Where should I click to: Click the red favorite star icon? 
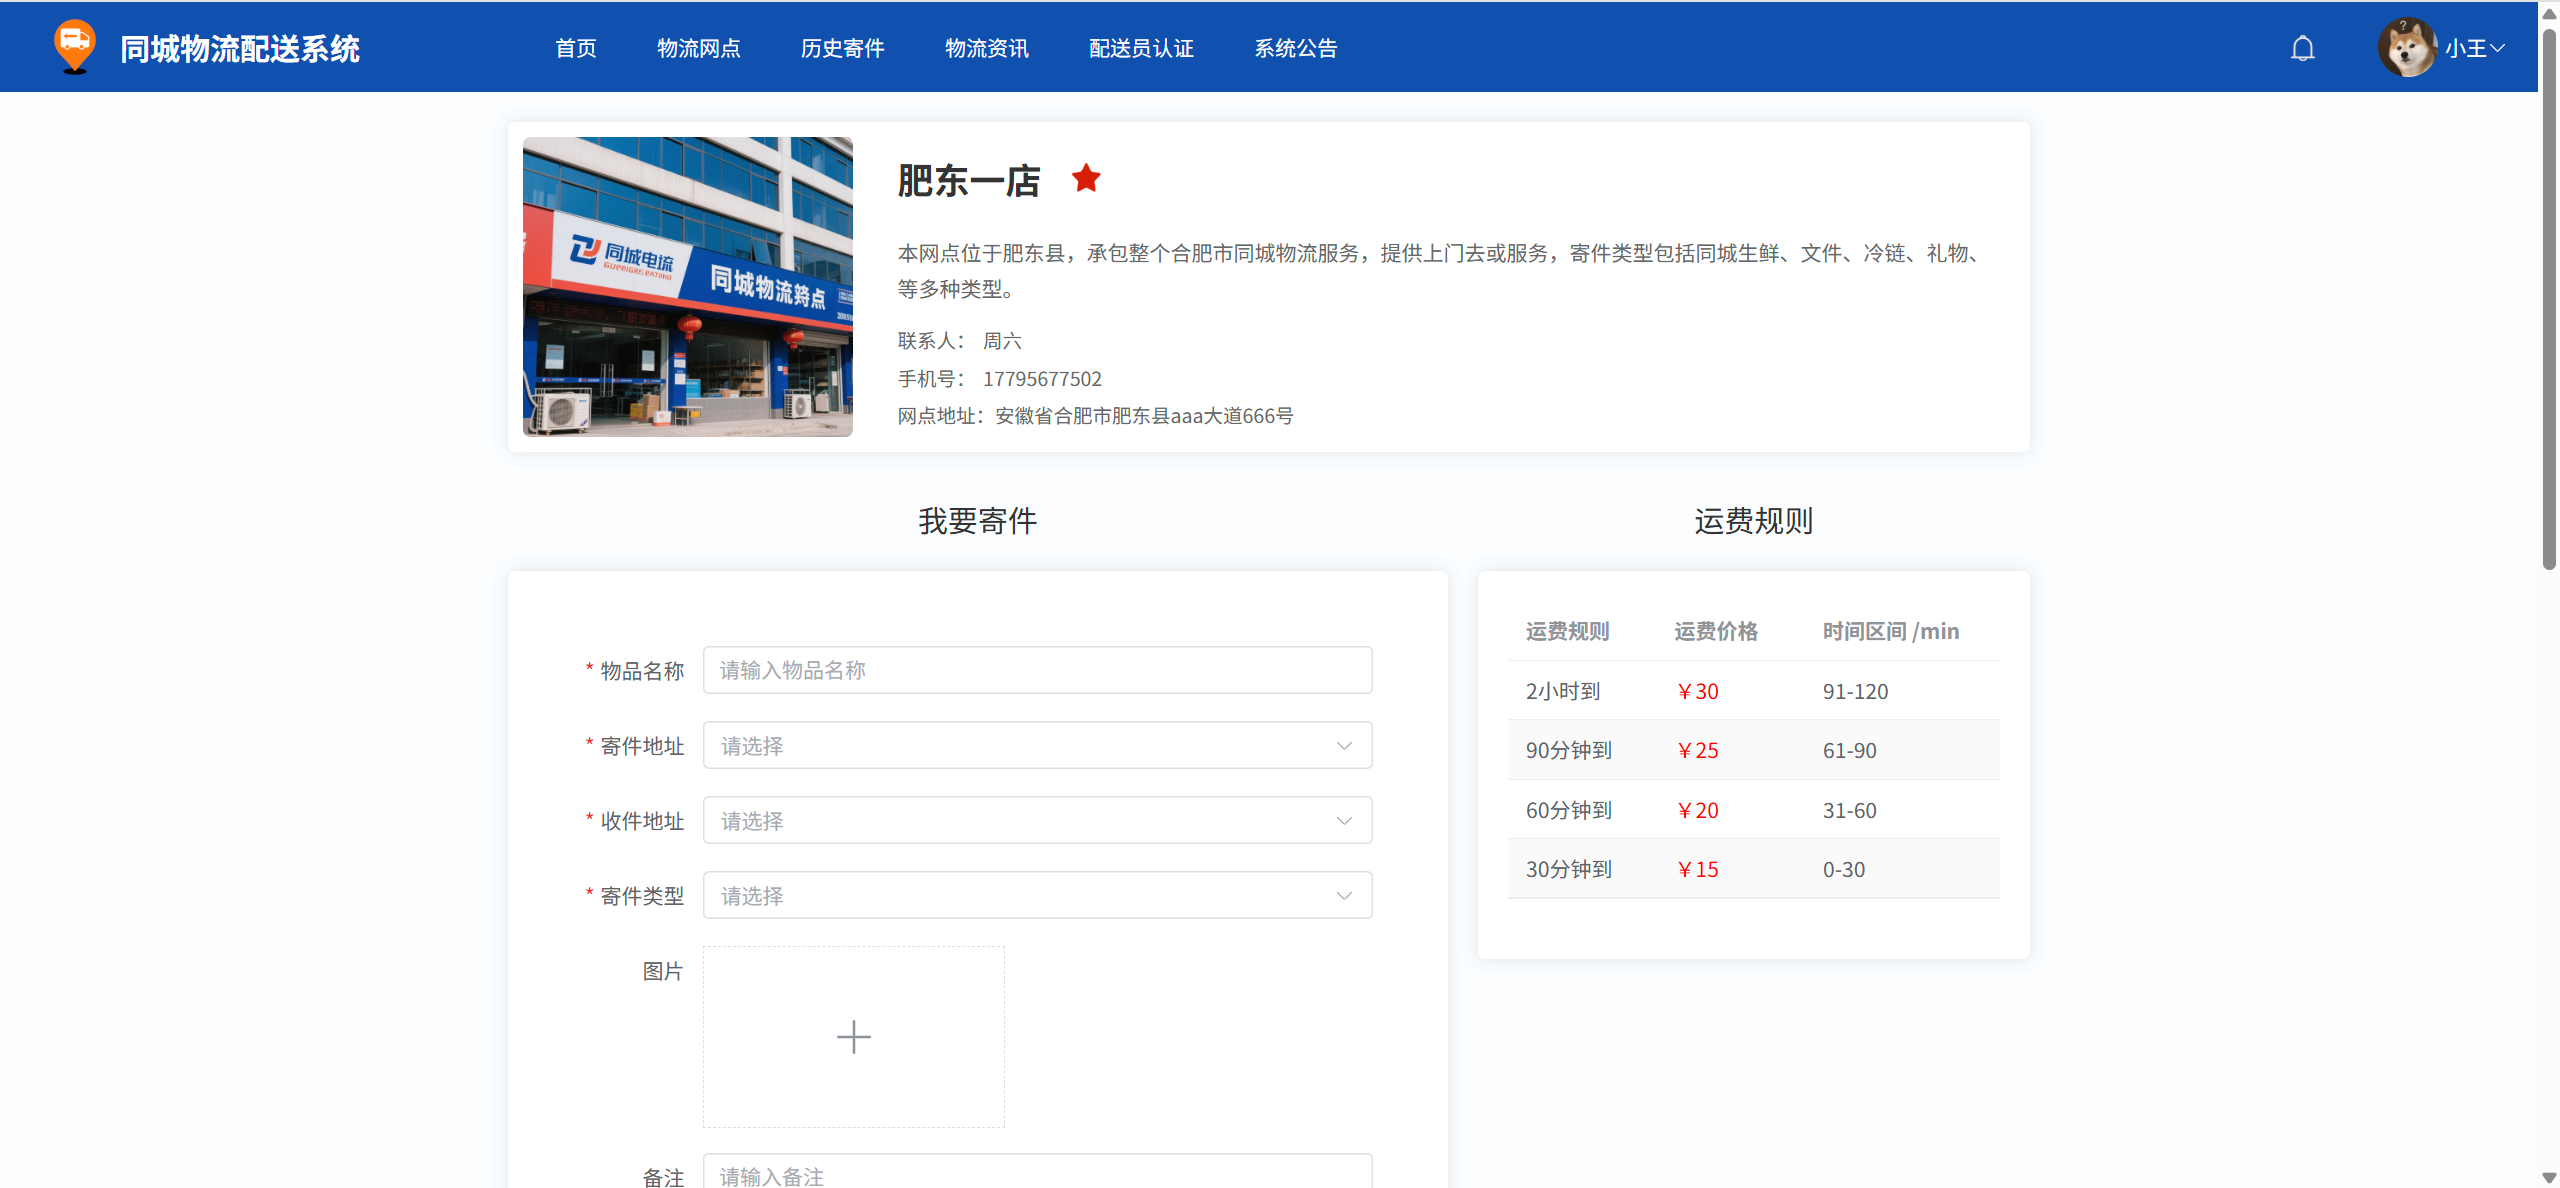1086,179
